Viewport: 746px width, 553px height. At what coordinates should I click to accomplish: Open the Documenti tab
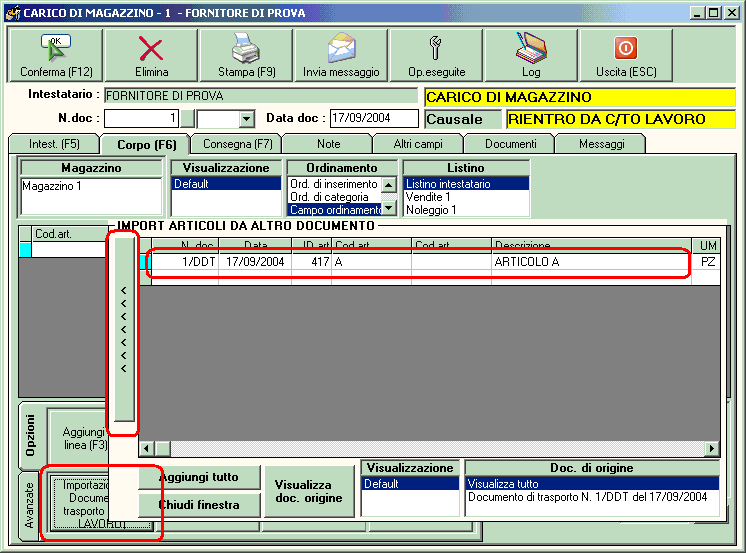[510, 144]
